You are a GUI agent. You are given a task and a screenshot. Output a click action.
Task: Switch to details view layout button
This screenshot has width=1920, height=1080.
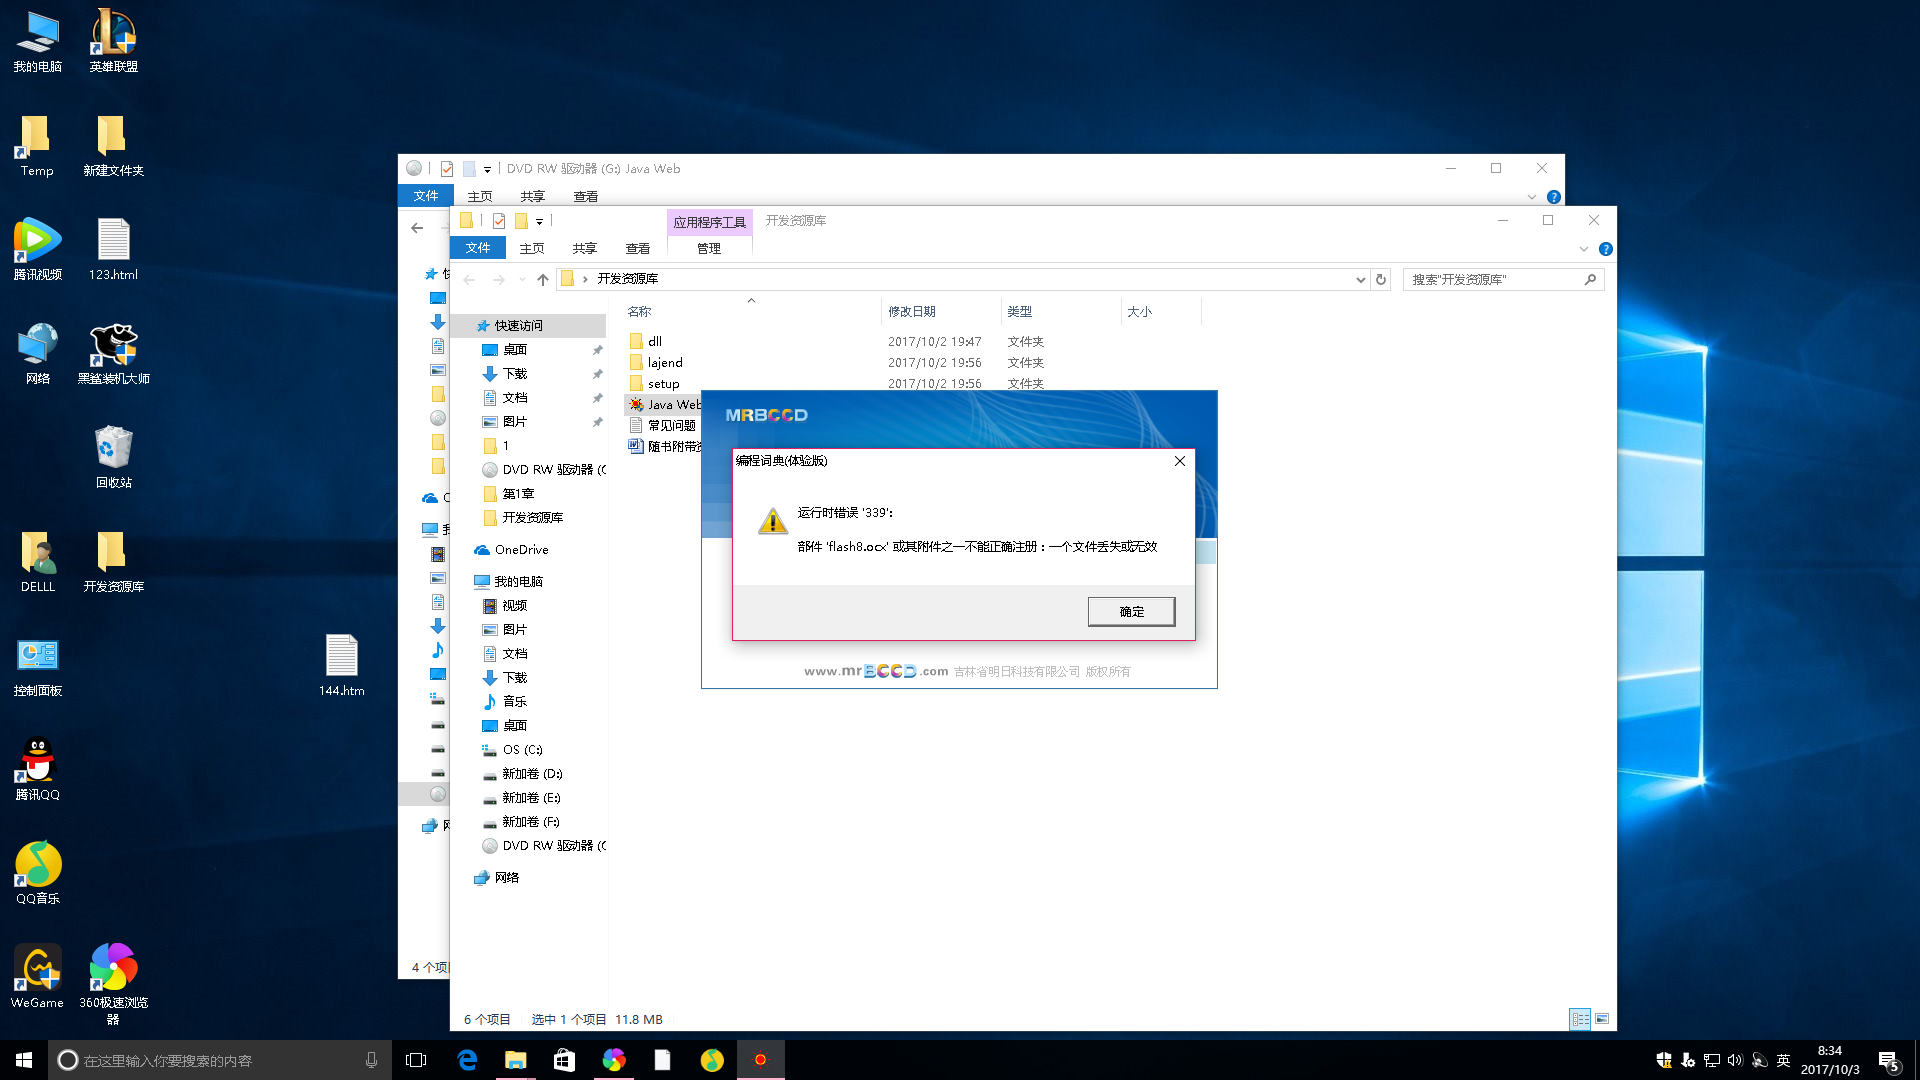point(1580,1019)
